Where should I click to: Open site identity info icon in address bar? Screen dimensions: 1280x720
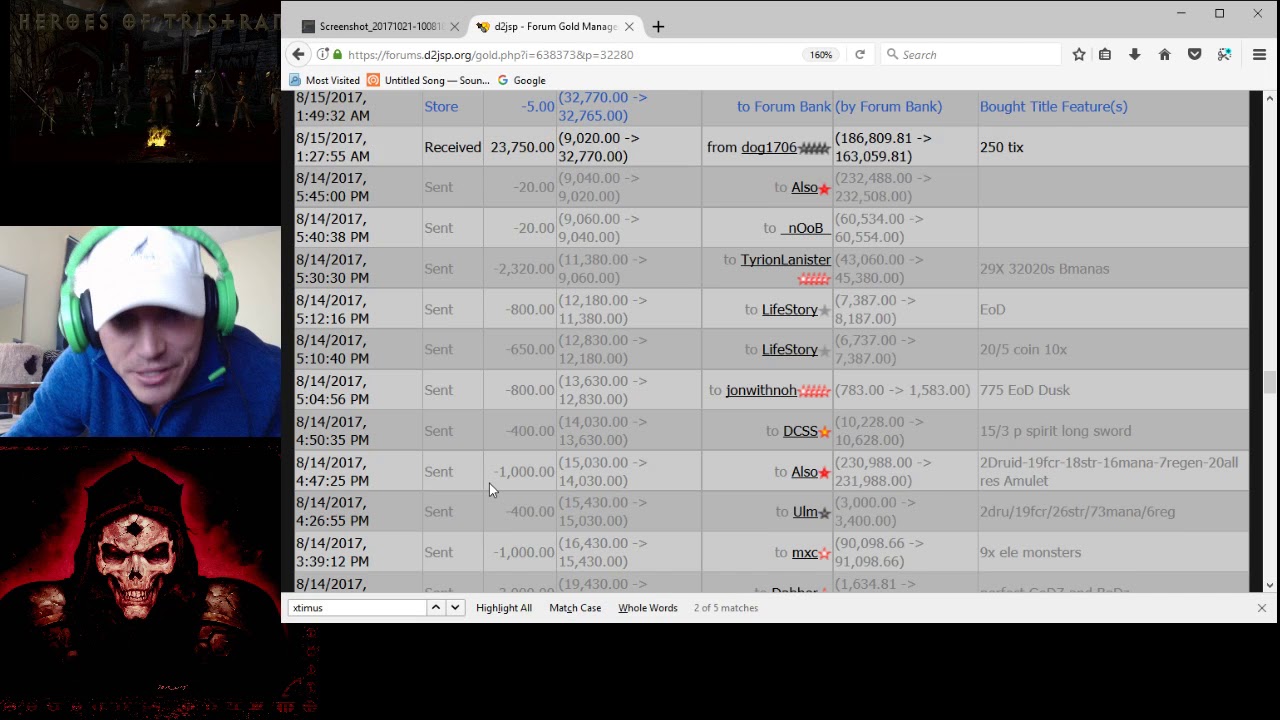point(323,55)
